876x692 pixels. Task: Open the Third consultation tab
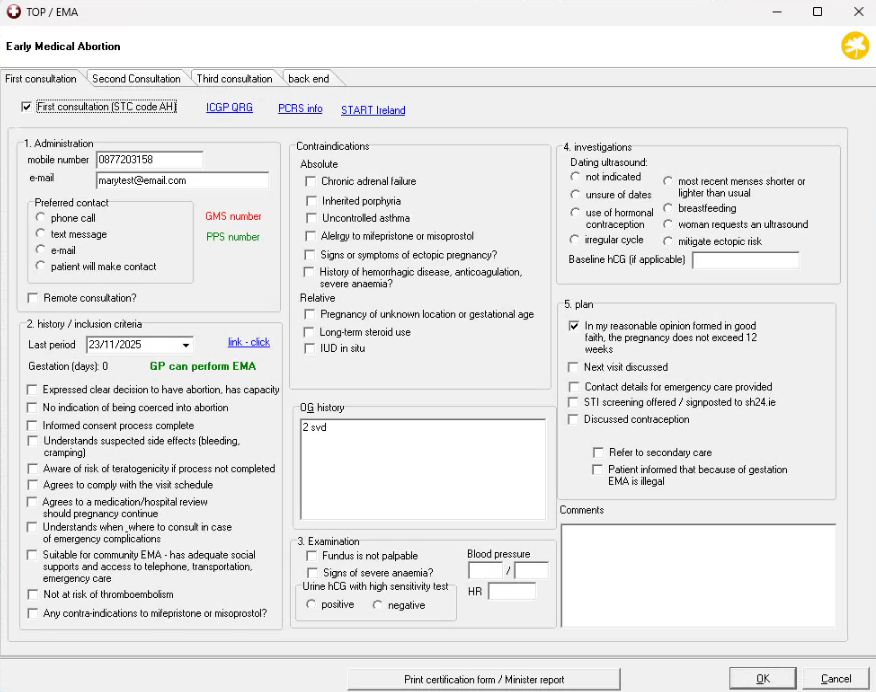(234, 79)
